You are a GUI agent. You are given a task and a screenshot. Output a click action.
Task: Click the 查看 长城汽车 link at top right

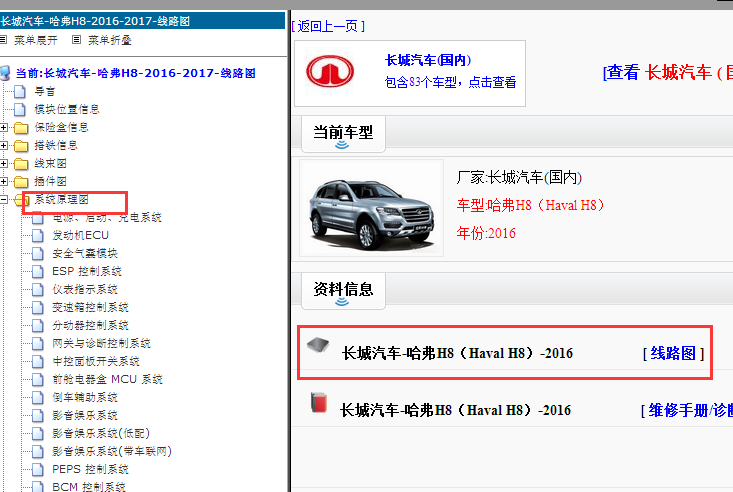(x=668, y=72)
